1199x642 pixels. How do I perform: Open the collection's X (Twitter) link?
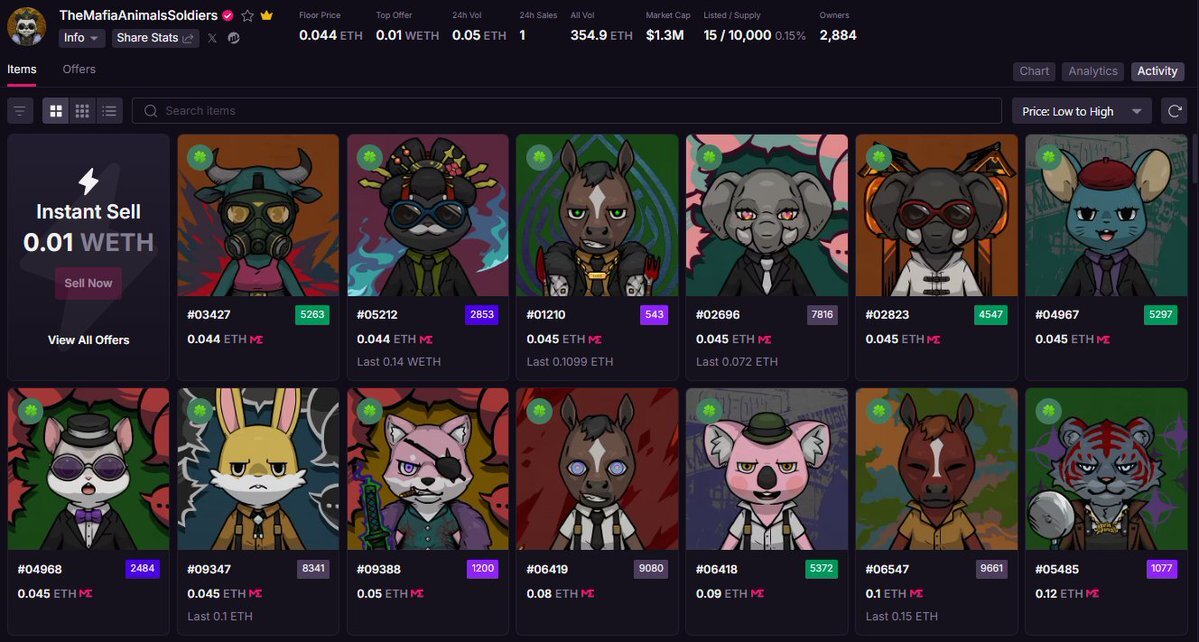point(212,38)
